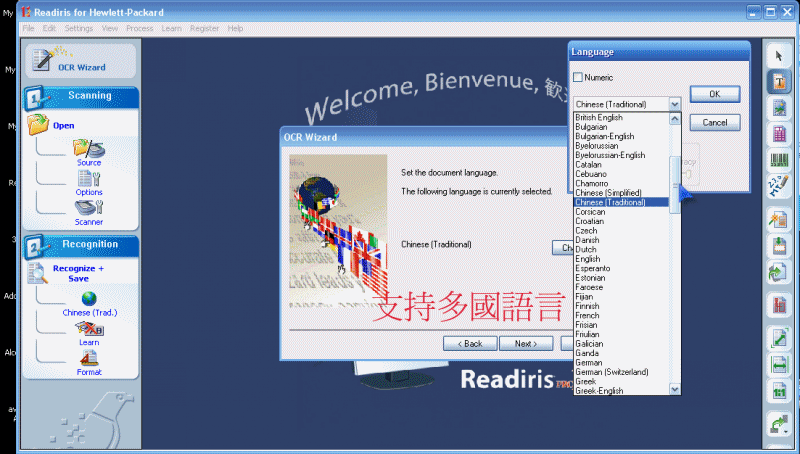Choose Fijian from the language list
This screenshot has width=800, height=454.
[621, 296]
